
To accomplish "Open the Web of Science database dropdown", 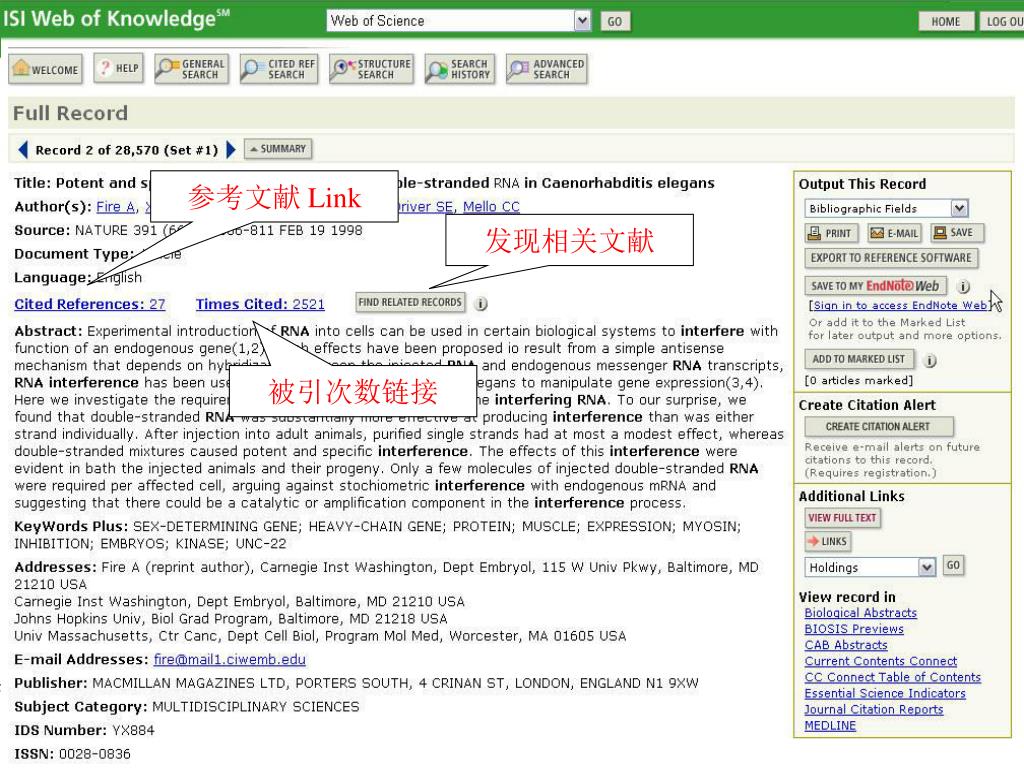I will 582,21.
